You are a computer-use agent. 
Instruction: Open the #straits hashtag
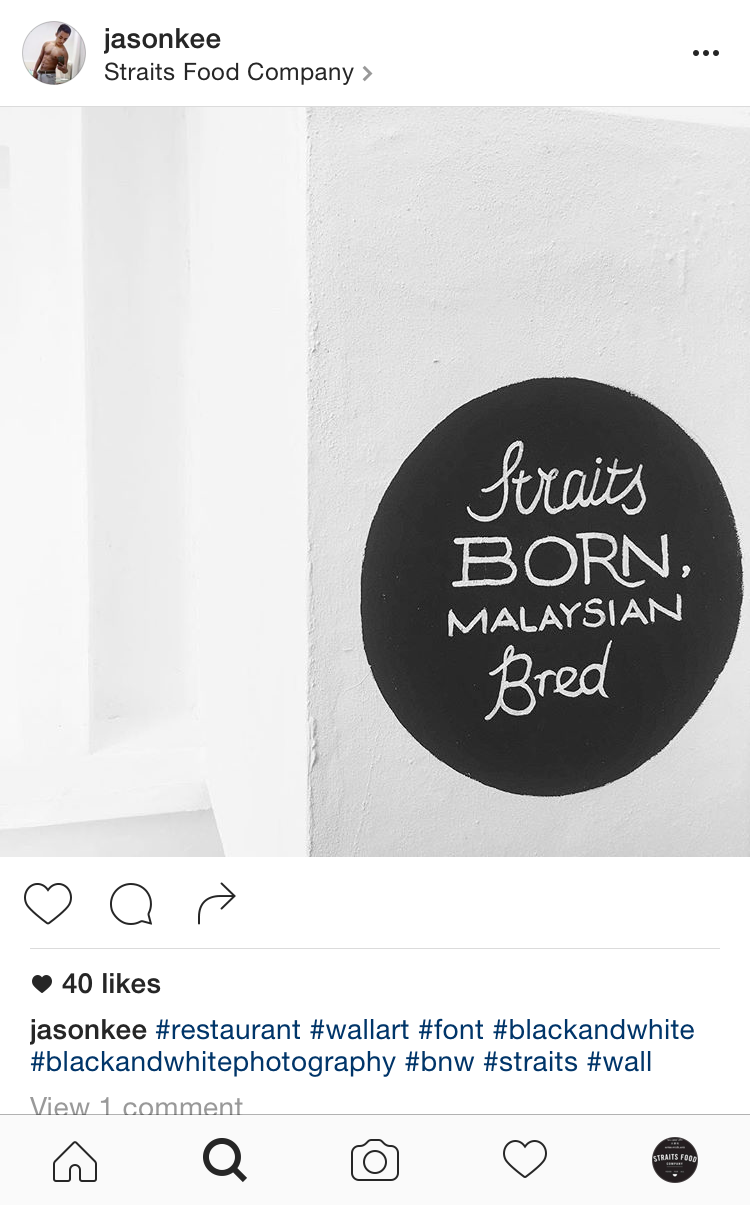pyautogui.click(x=531, y=1062)
